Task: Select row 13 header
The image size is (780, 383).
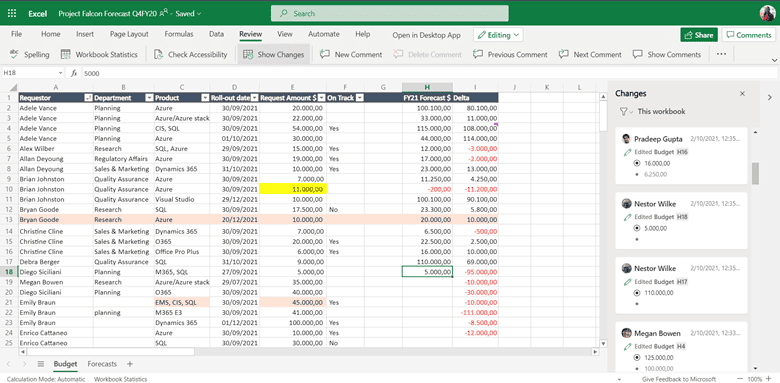Action: tap(9, 219)
